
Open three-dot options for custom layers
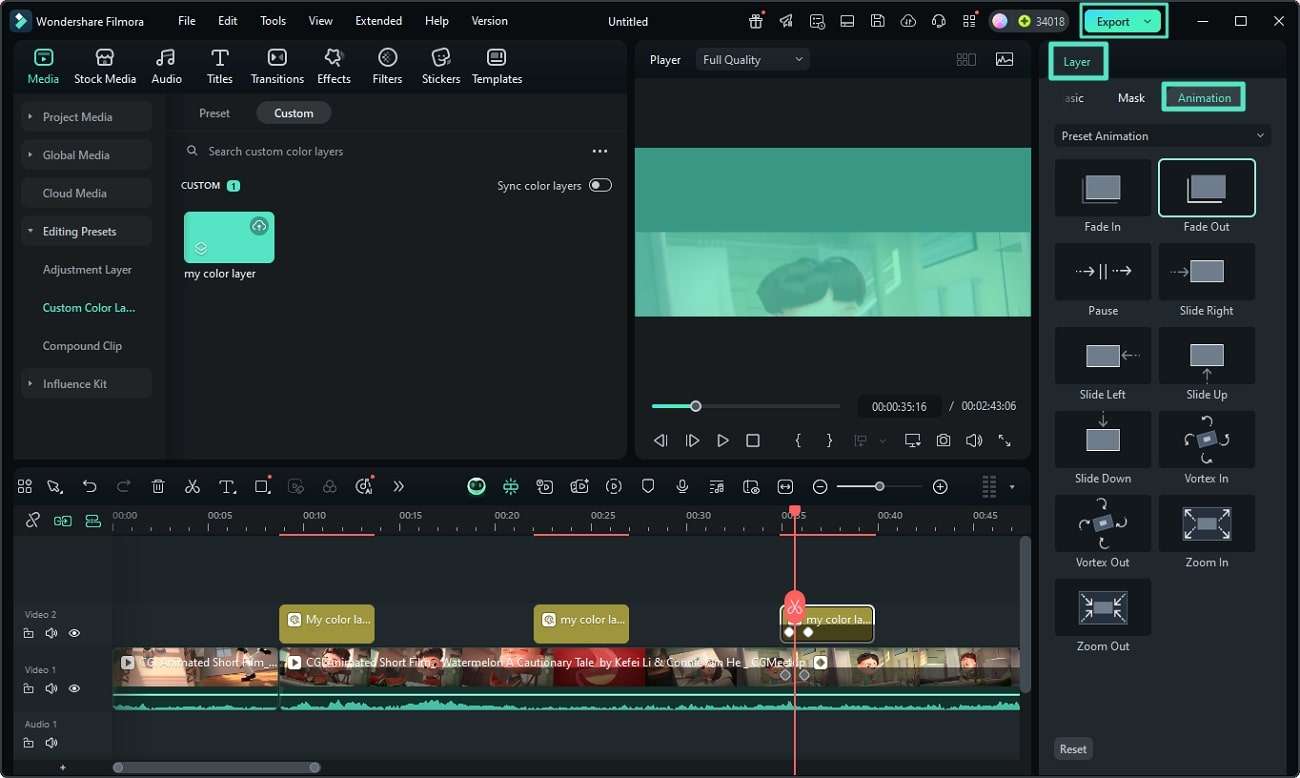(600, 151)
